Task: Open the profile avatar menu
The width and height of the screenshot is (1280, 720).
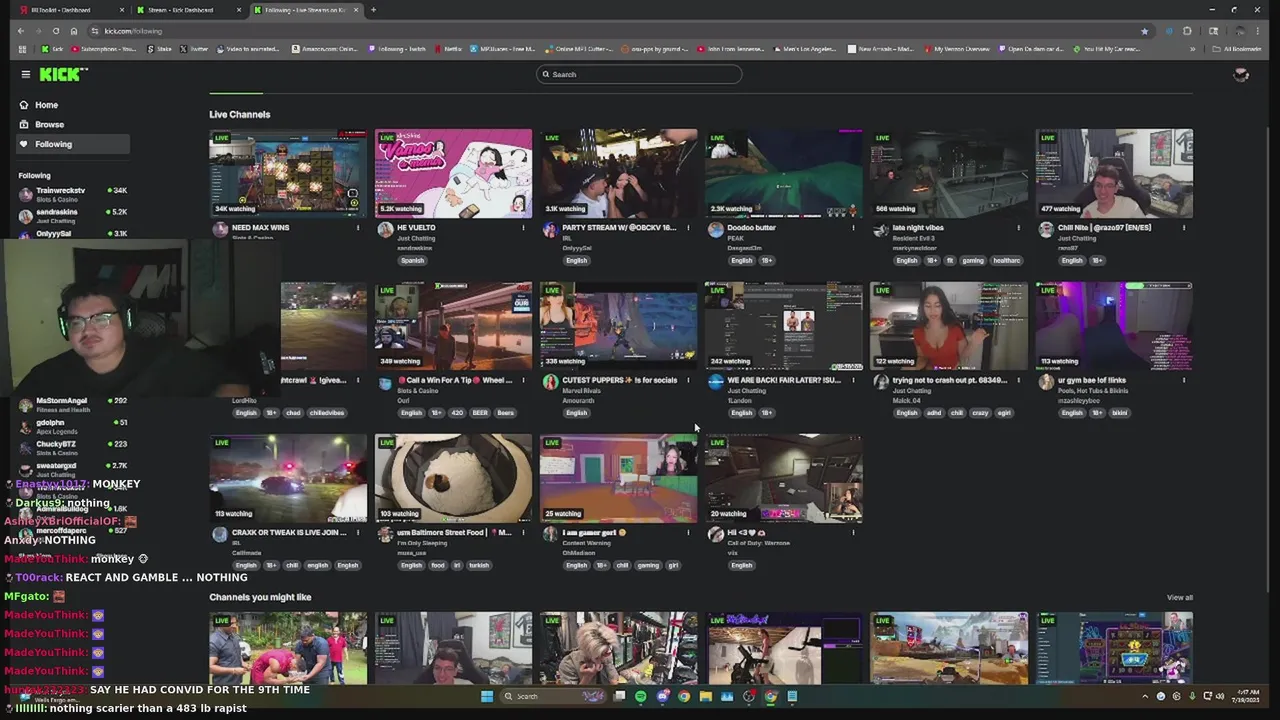Action: click(x=1241, y=74)
